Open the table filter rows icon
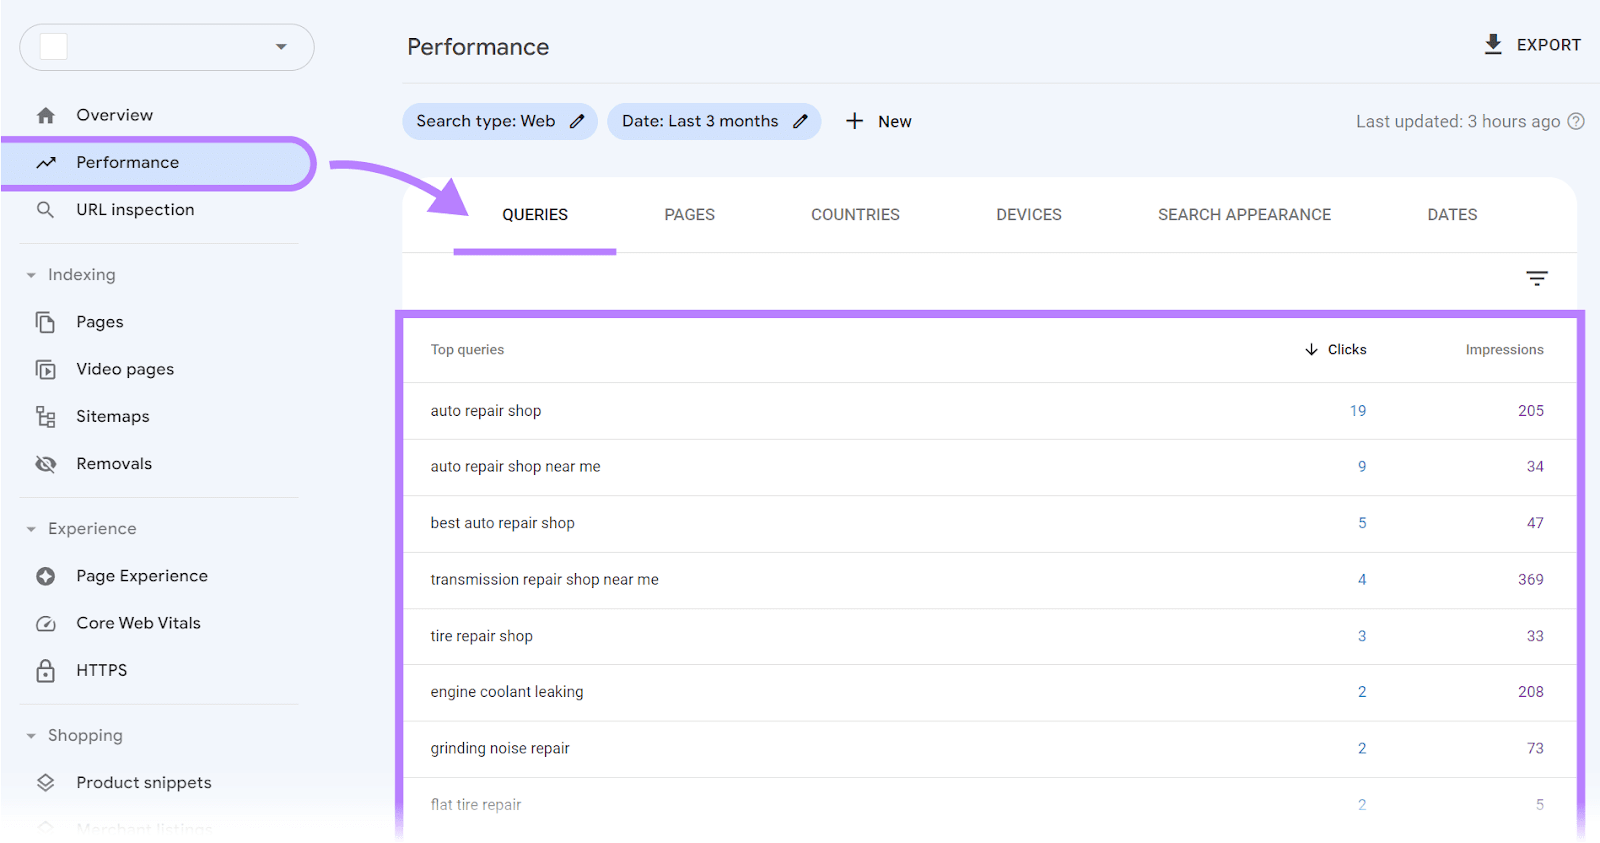 point(1537,278)
